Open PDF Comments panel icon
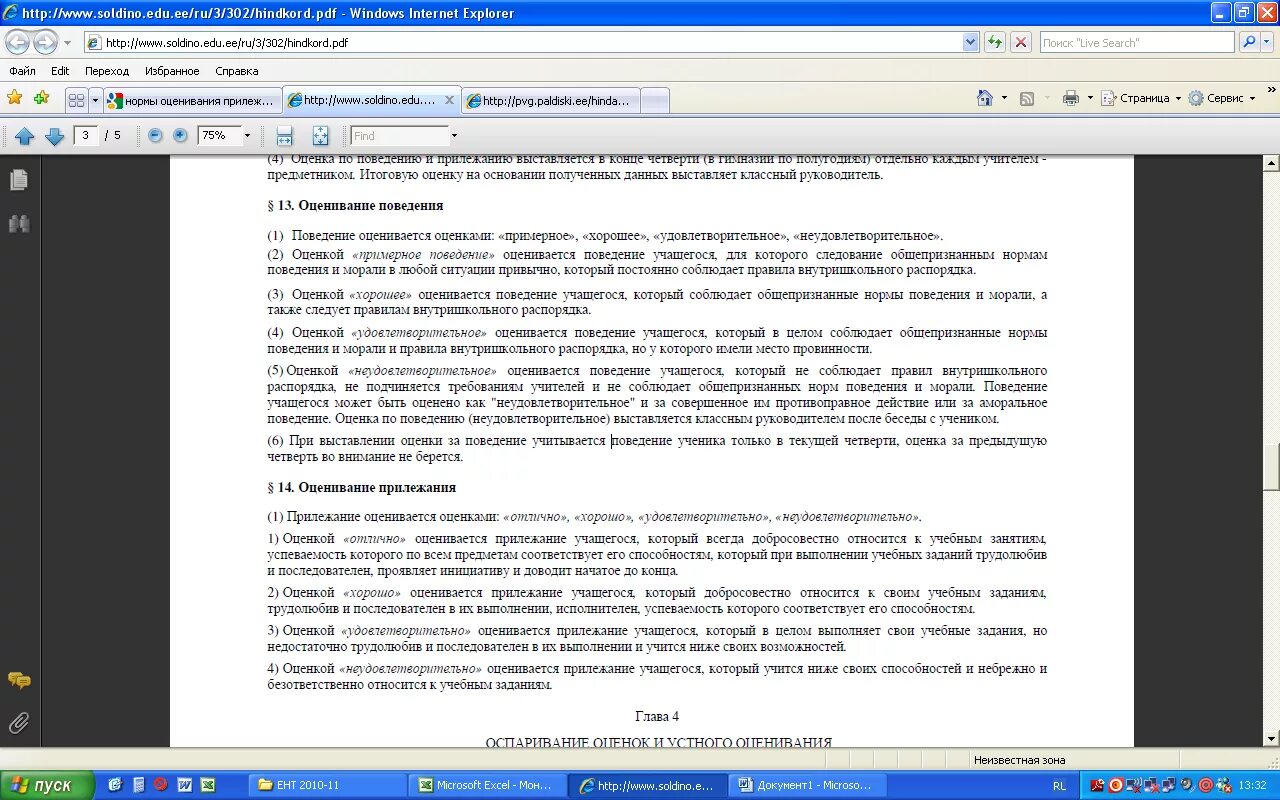 tap(19, 681)
